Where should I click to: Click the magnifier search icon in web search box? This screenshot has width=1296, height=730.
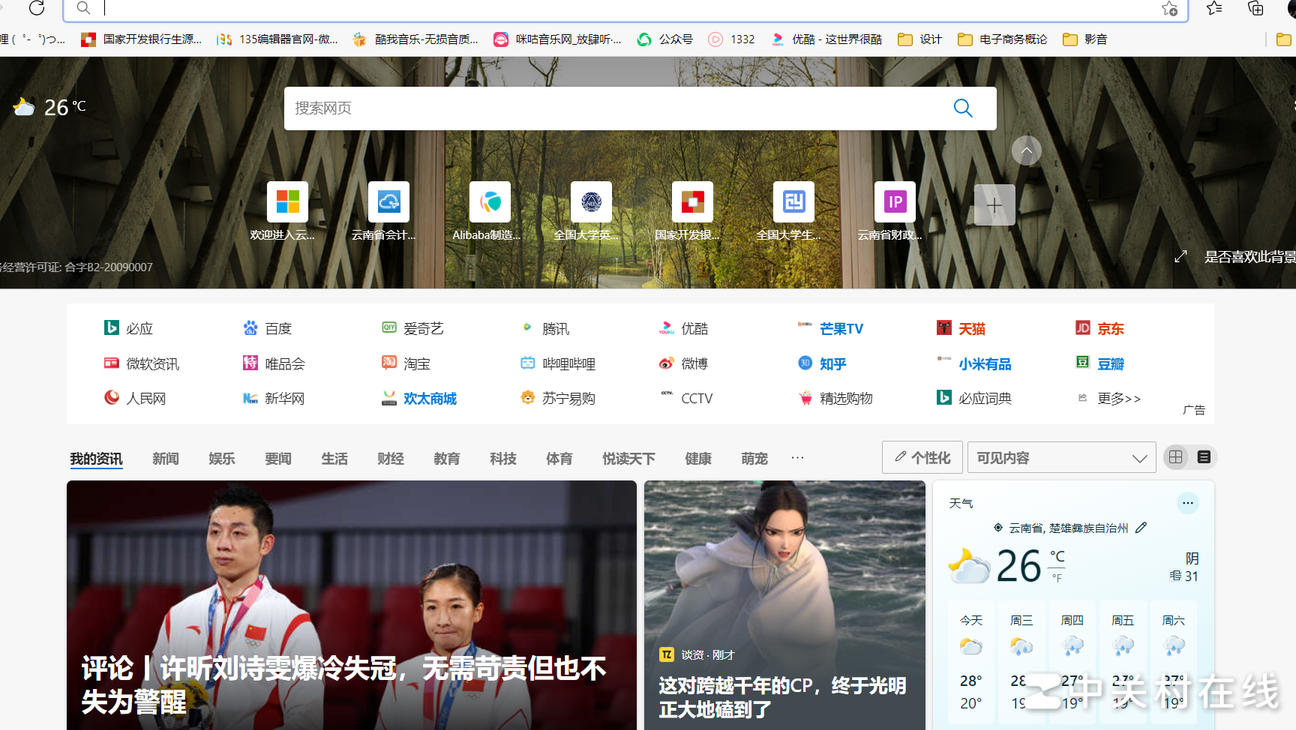(962, 108)
